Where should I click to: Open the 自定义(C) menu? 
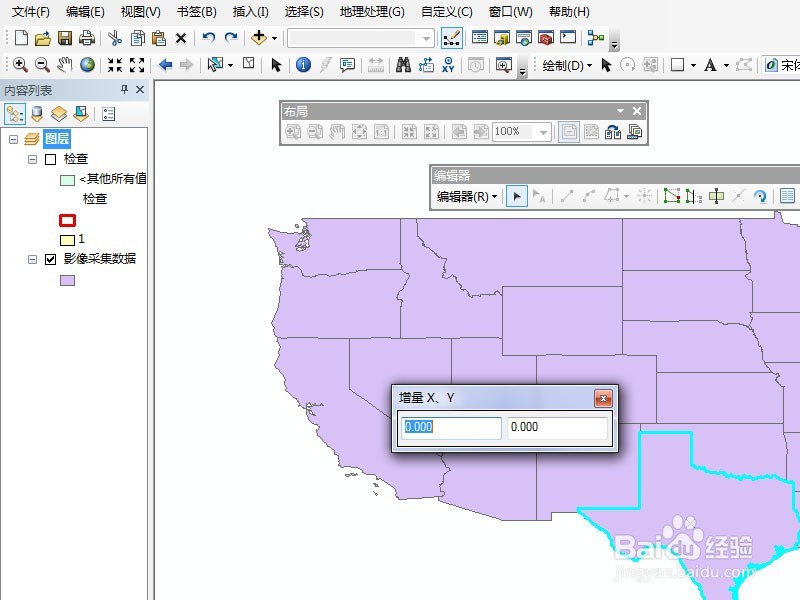click(x=446, y=12)
